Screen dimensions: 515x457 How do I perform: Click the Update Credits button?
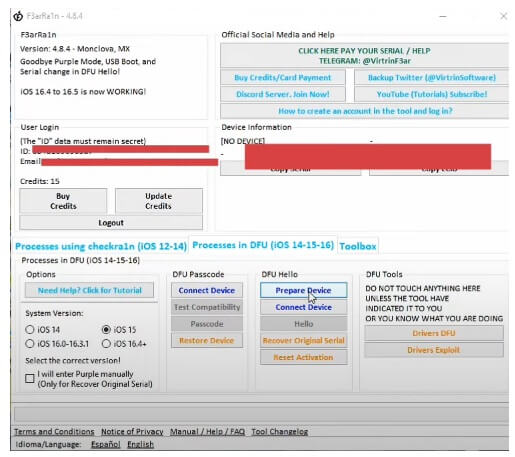(158, 201)
